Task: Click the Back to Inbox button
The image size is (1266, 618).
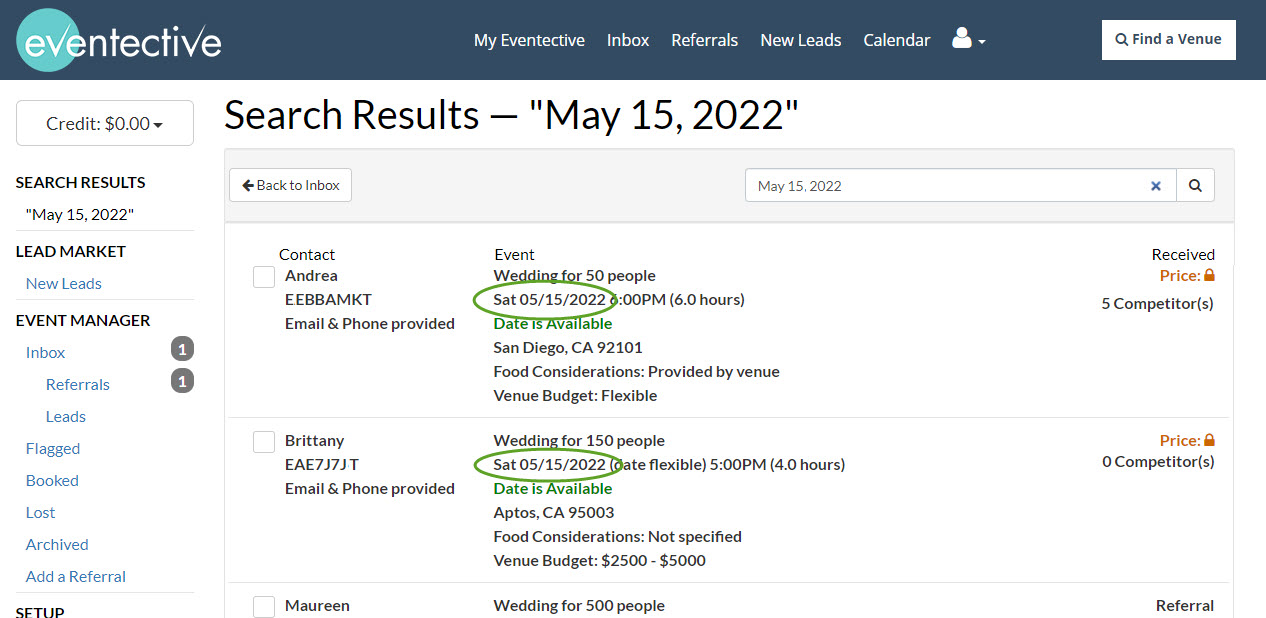Action: coord(291,185)
